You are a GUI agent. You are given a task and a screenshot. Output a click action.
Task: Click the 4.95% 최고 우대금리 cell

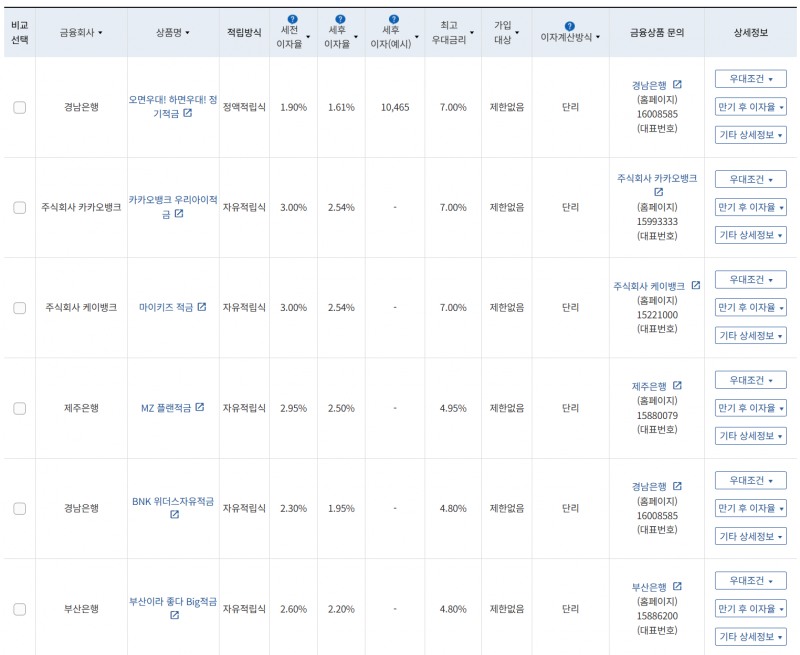tap(453, 408)
